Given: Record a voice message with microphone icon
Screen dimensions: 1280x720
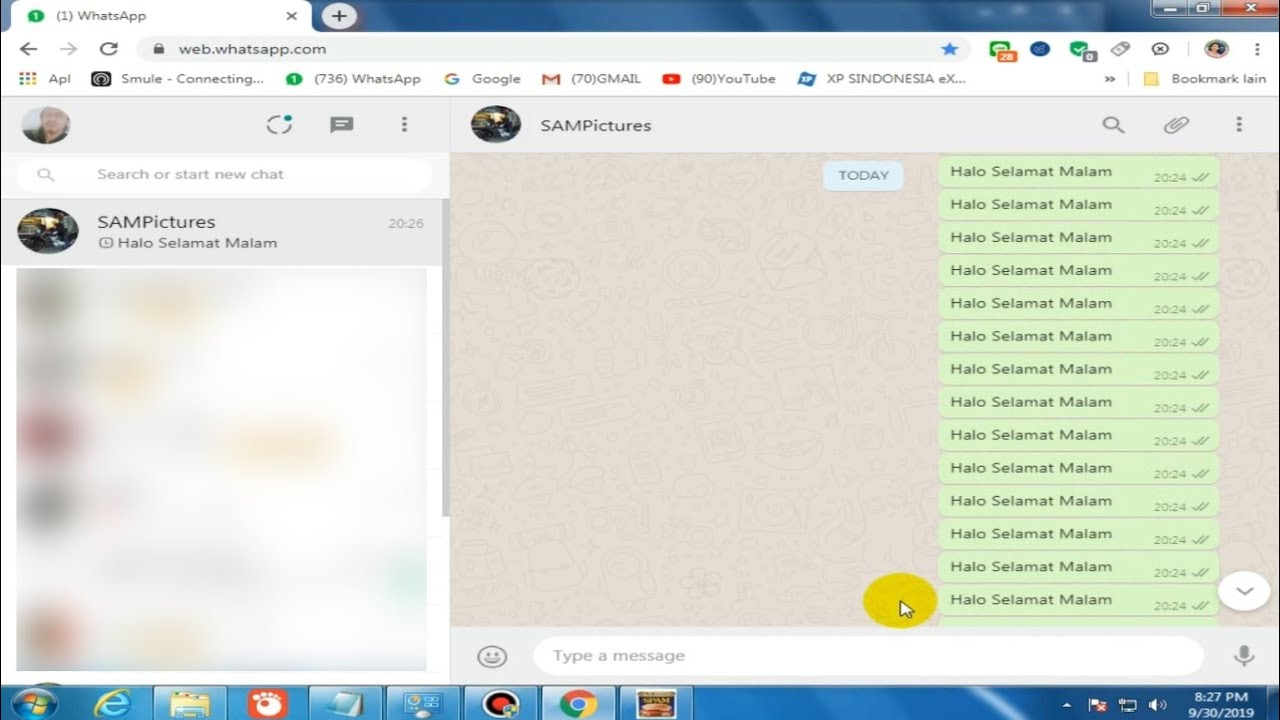Looking at the screenshot, I should click(1243, 656).
